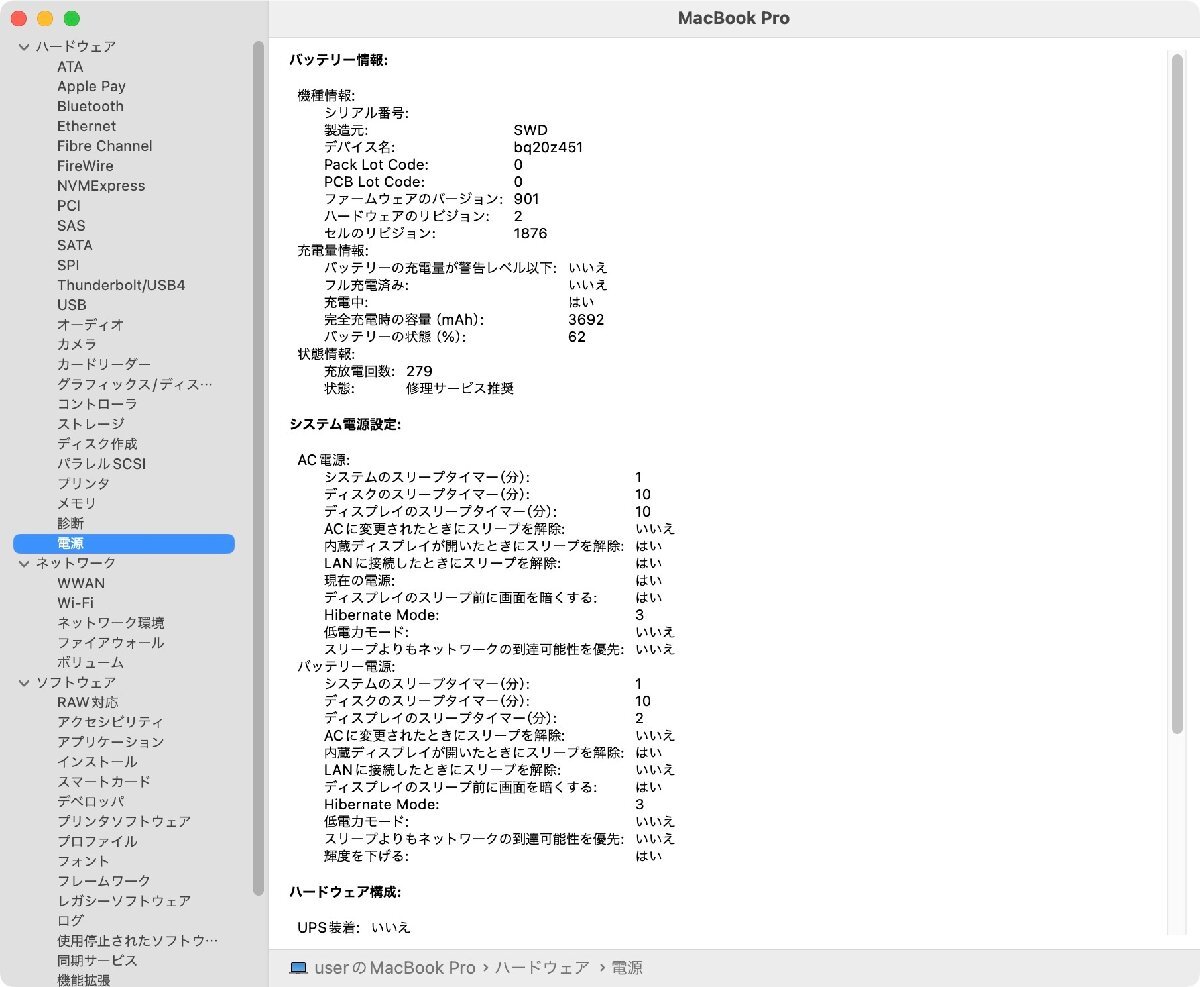Select Apple Pay in the sidebar
The image size is (1200, 987).
(x=91, y=87)
